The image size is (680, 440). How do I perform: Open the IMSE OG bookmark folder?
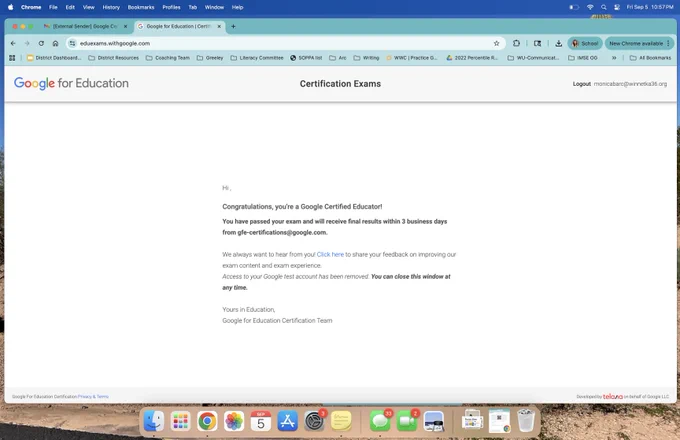(x=583, y=58)
